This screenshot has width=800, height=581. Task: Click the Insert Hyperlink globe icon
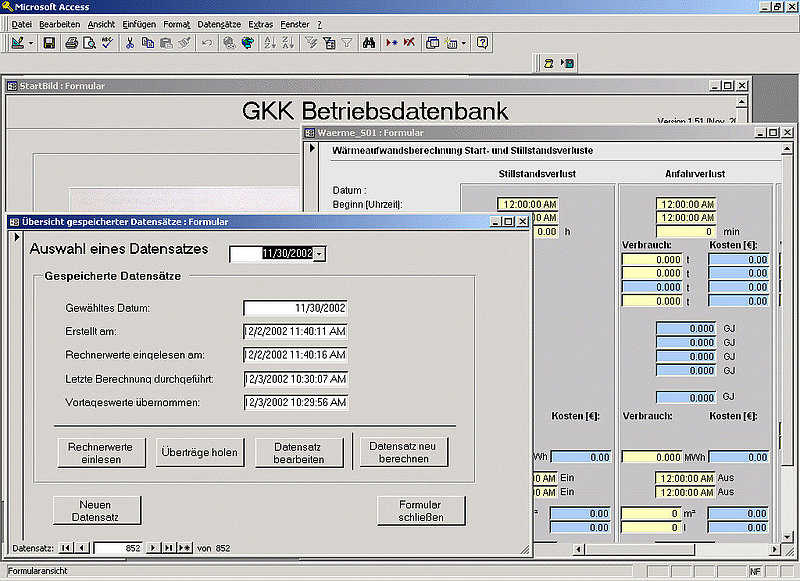tap(229, 43)
